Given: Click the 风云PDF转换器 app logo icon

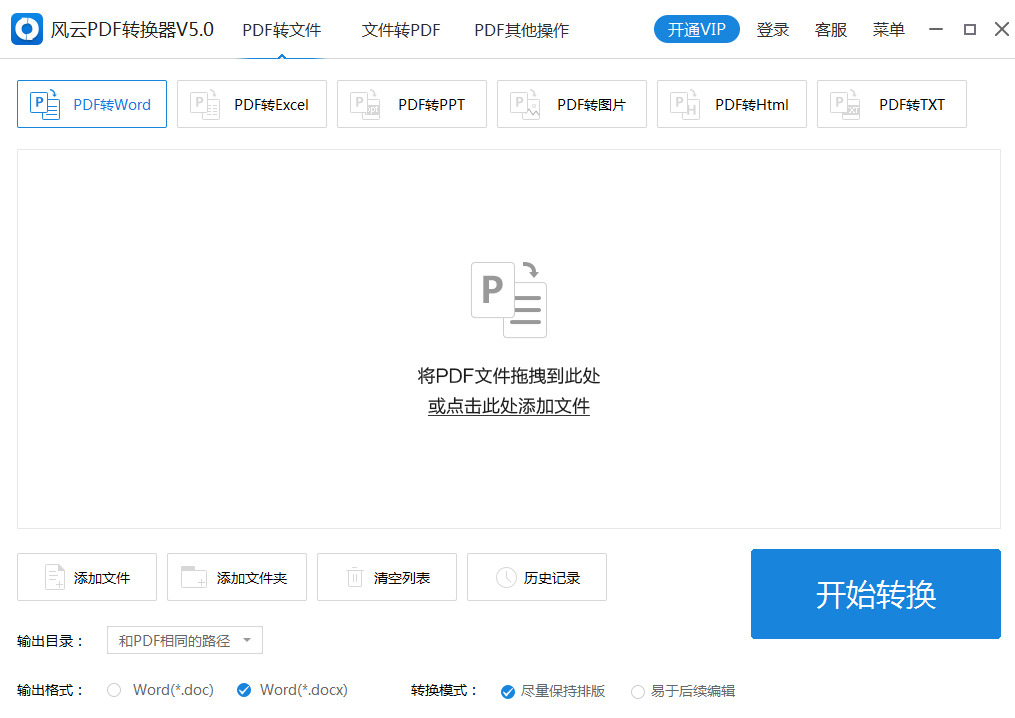Looking at the screenshot, I should (x=27, y=29).
